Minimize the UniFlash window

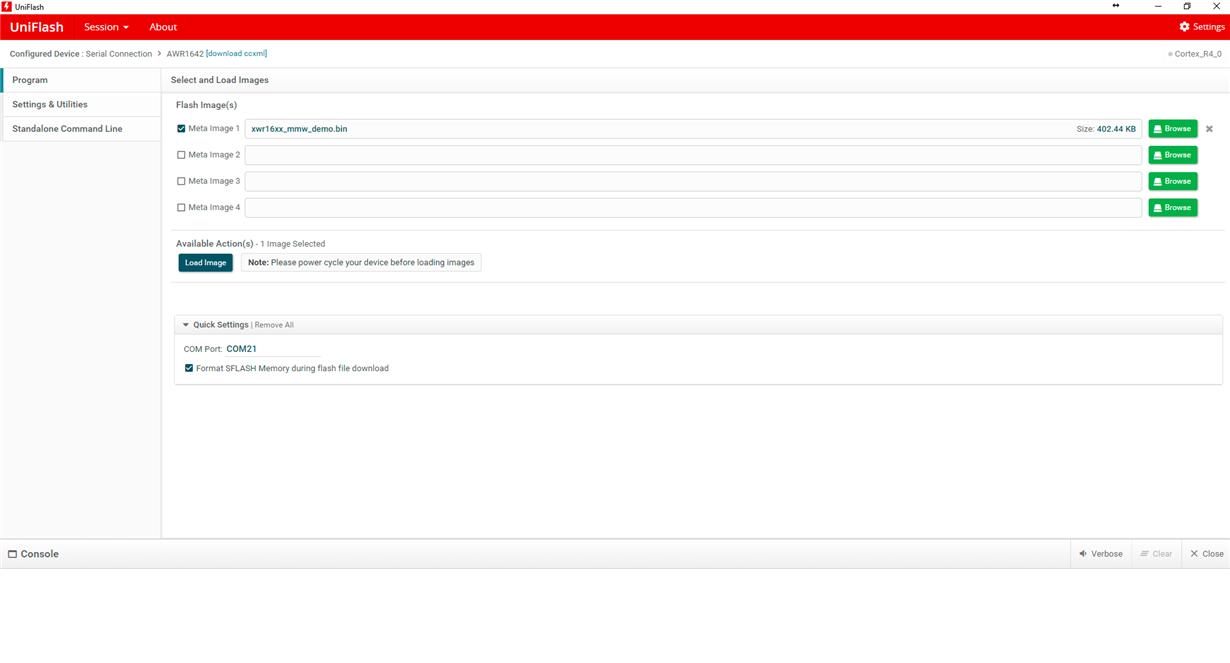pyautogui.click(x=1158, y=6)
